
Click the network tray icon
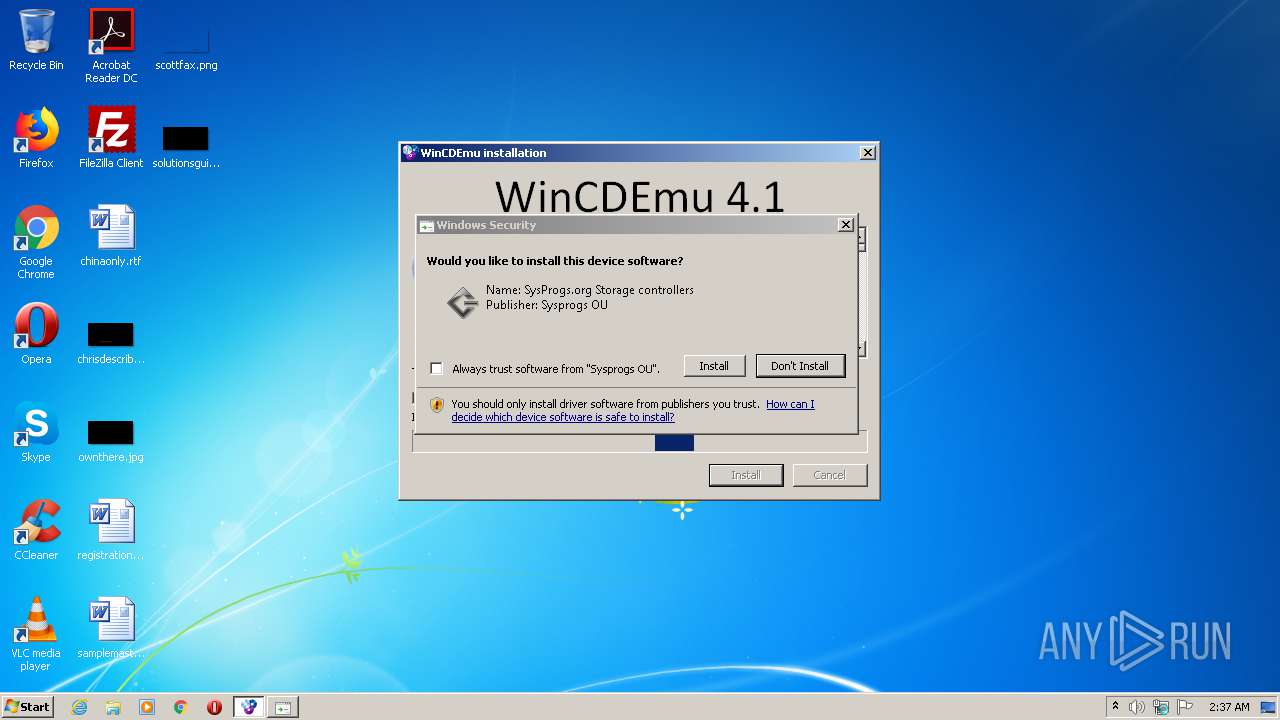[x=1161, y=707]
